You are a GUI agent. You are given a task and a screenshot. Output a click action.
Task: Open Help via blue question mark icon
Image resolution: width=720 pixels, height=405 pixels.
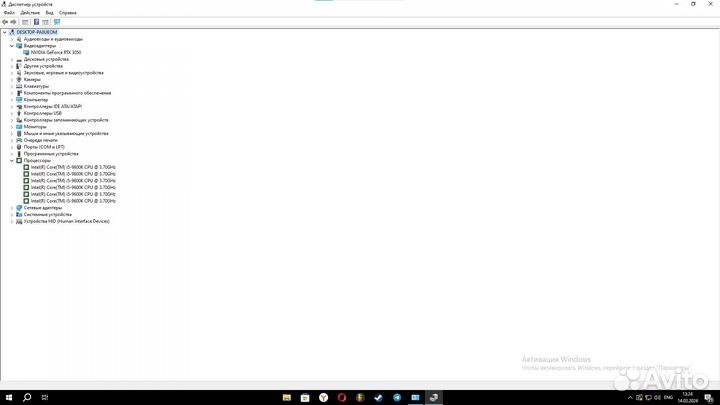coord(36,22)
